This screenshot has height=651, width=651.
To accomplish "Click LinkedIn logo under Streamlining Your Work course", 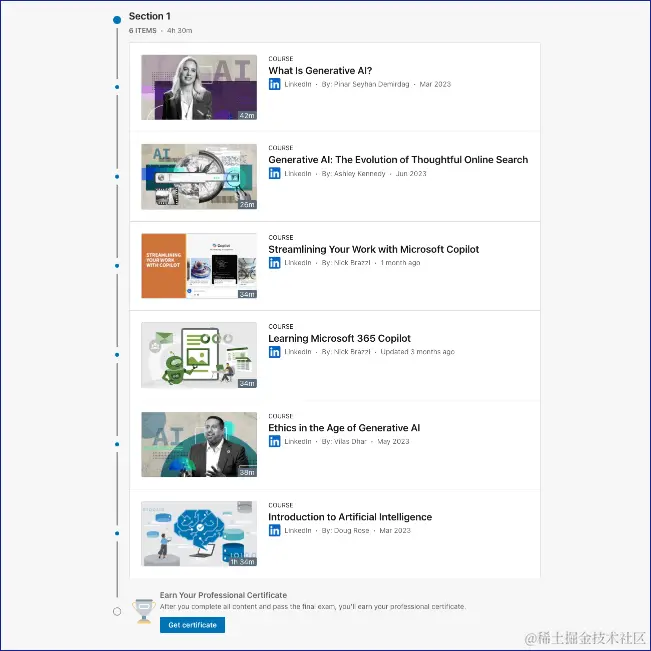I will click(274, 263).
